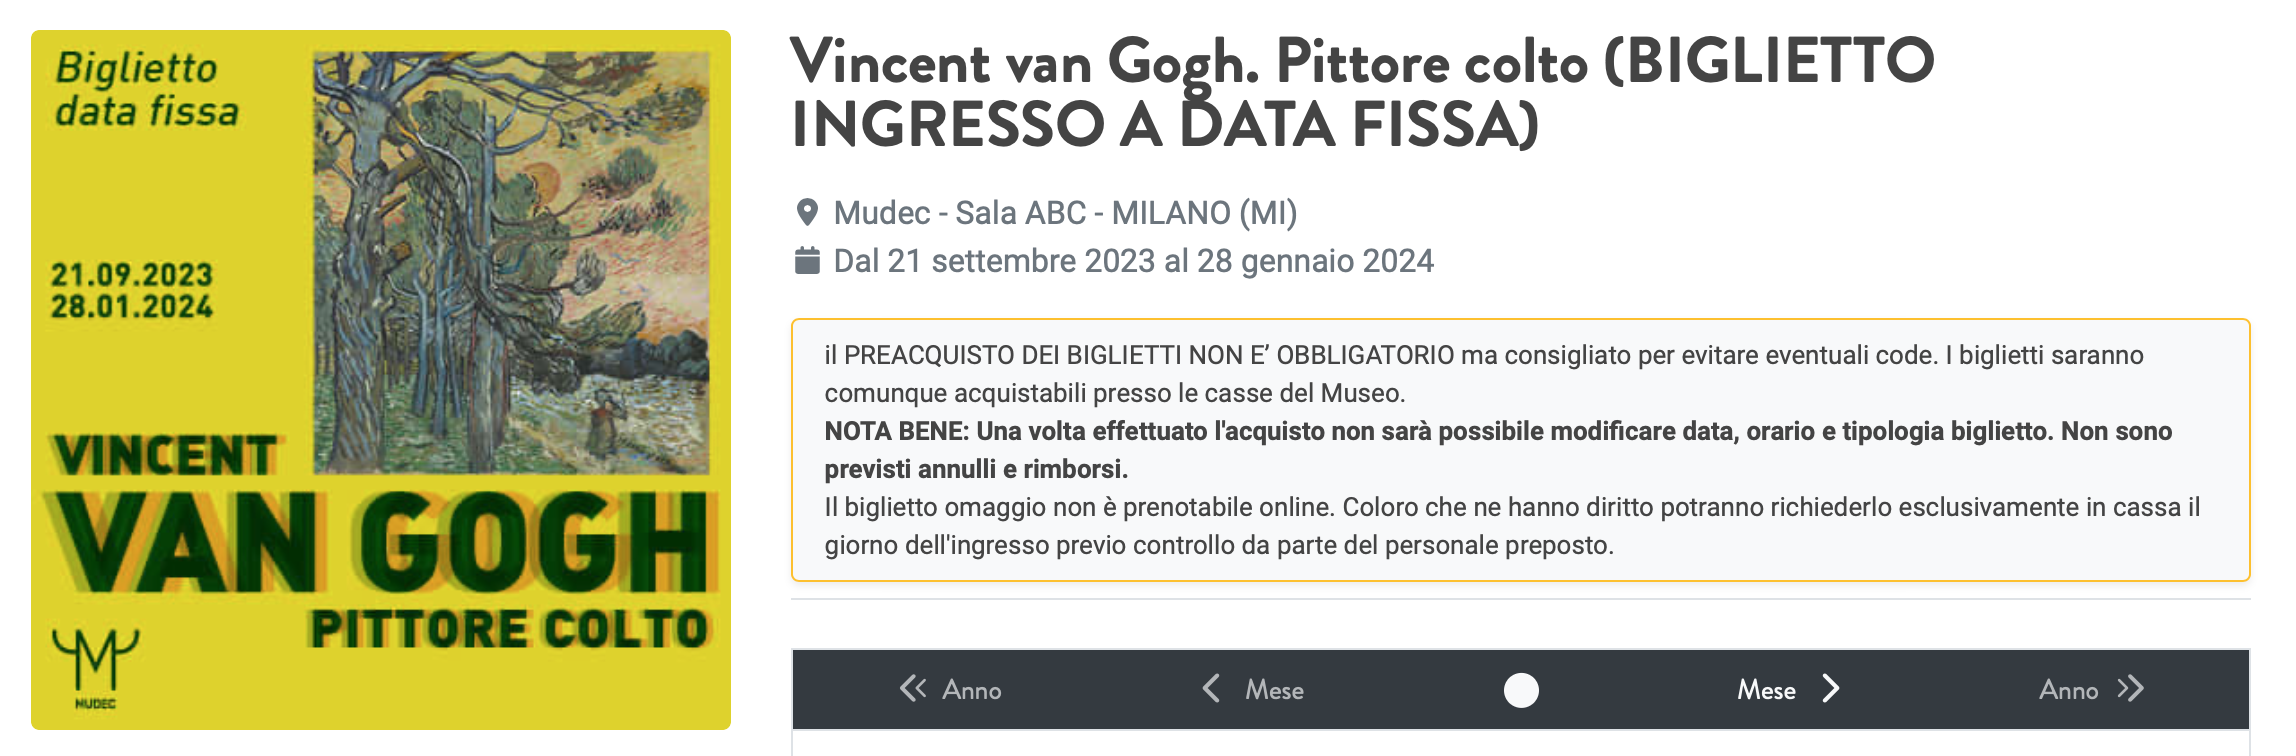Click the MUDEC logo on the poster
Viewport: 2296px width, 756px height.
pyautogui.click(x=95, y=666)
